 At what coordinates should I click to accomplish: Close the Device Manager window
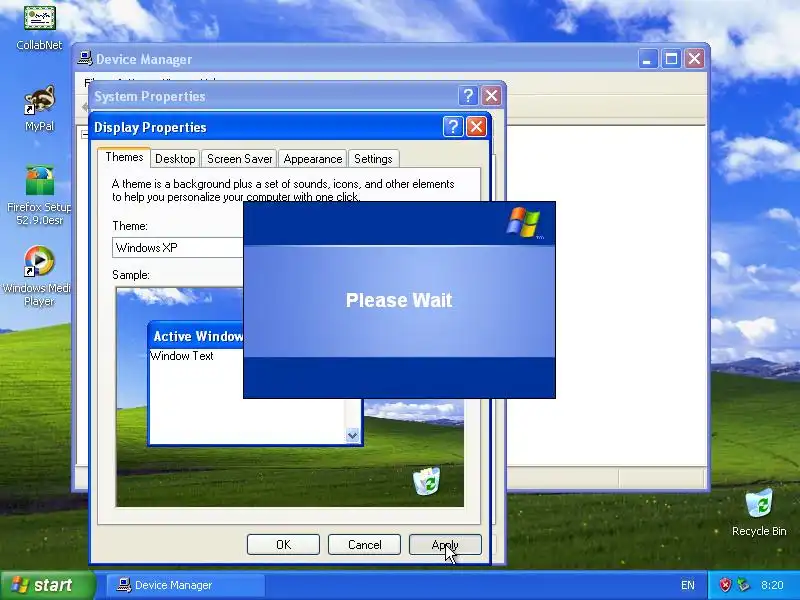coord(694,59)
